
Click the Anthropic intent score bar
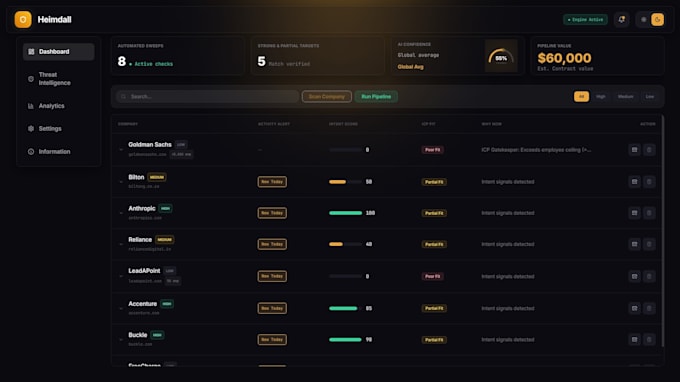345,213
